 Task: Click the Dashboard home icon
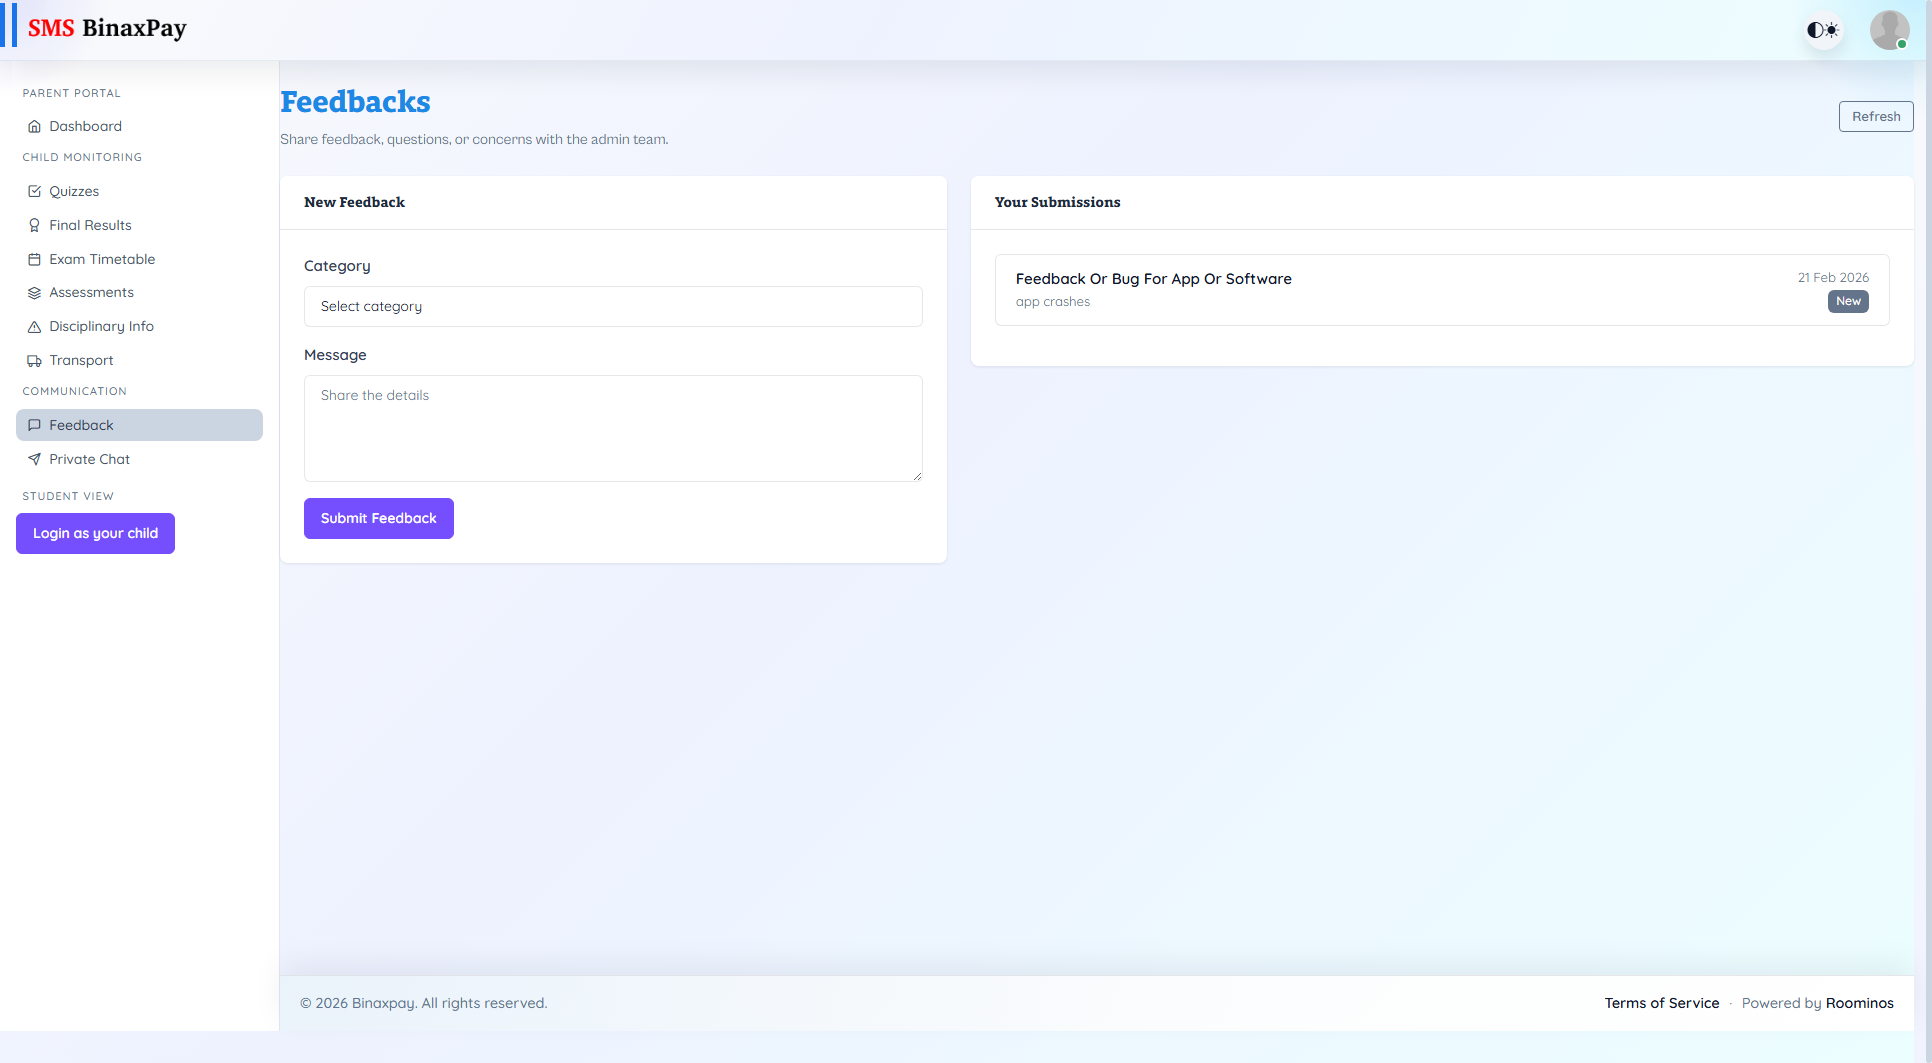(x=35, y=126)
